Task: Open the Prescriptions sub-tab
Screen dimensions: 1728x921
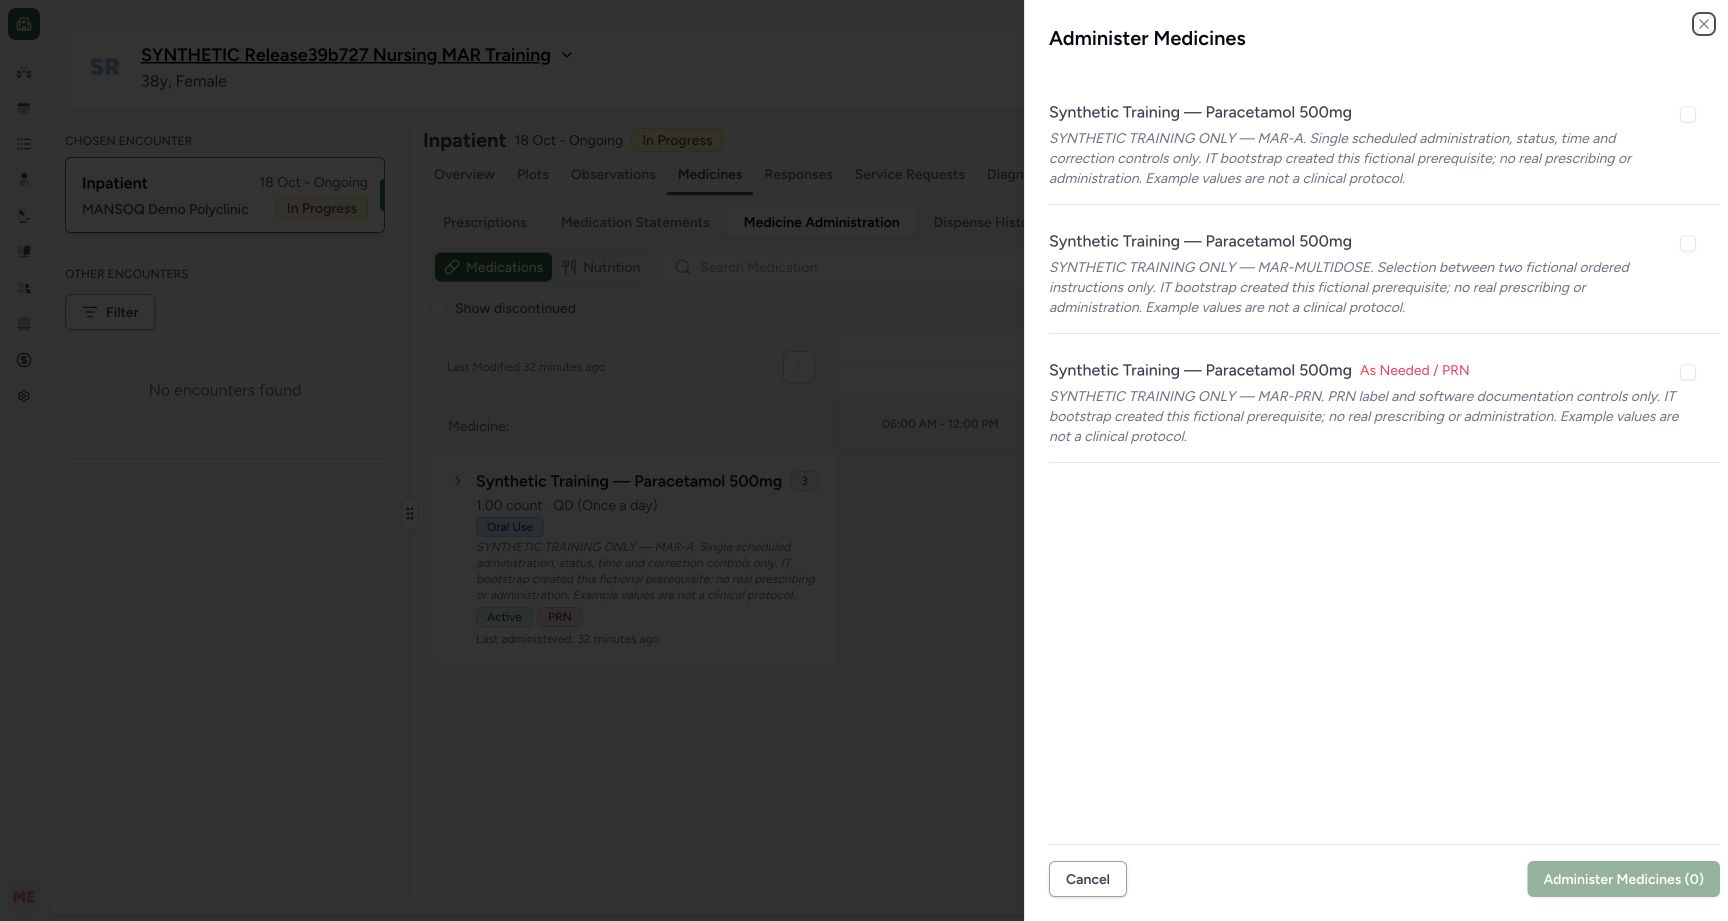Action: click(x=485, y=222)
